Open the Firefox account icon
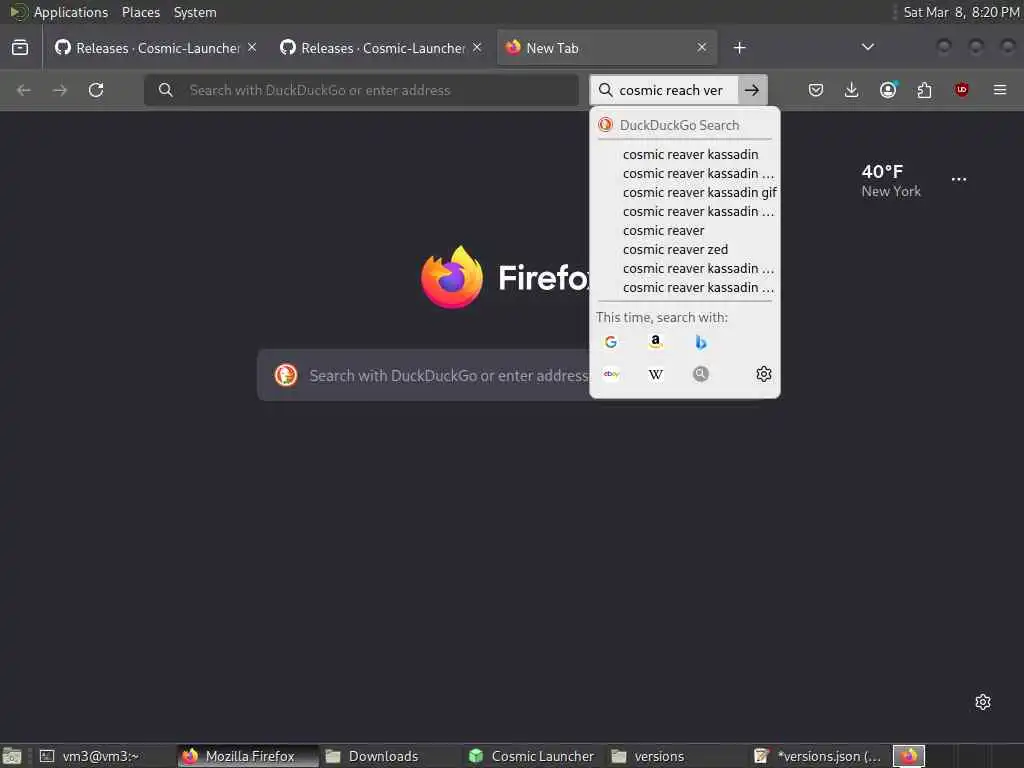The width and height of the screenshot is (1024, 768). [888, 90]
